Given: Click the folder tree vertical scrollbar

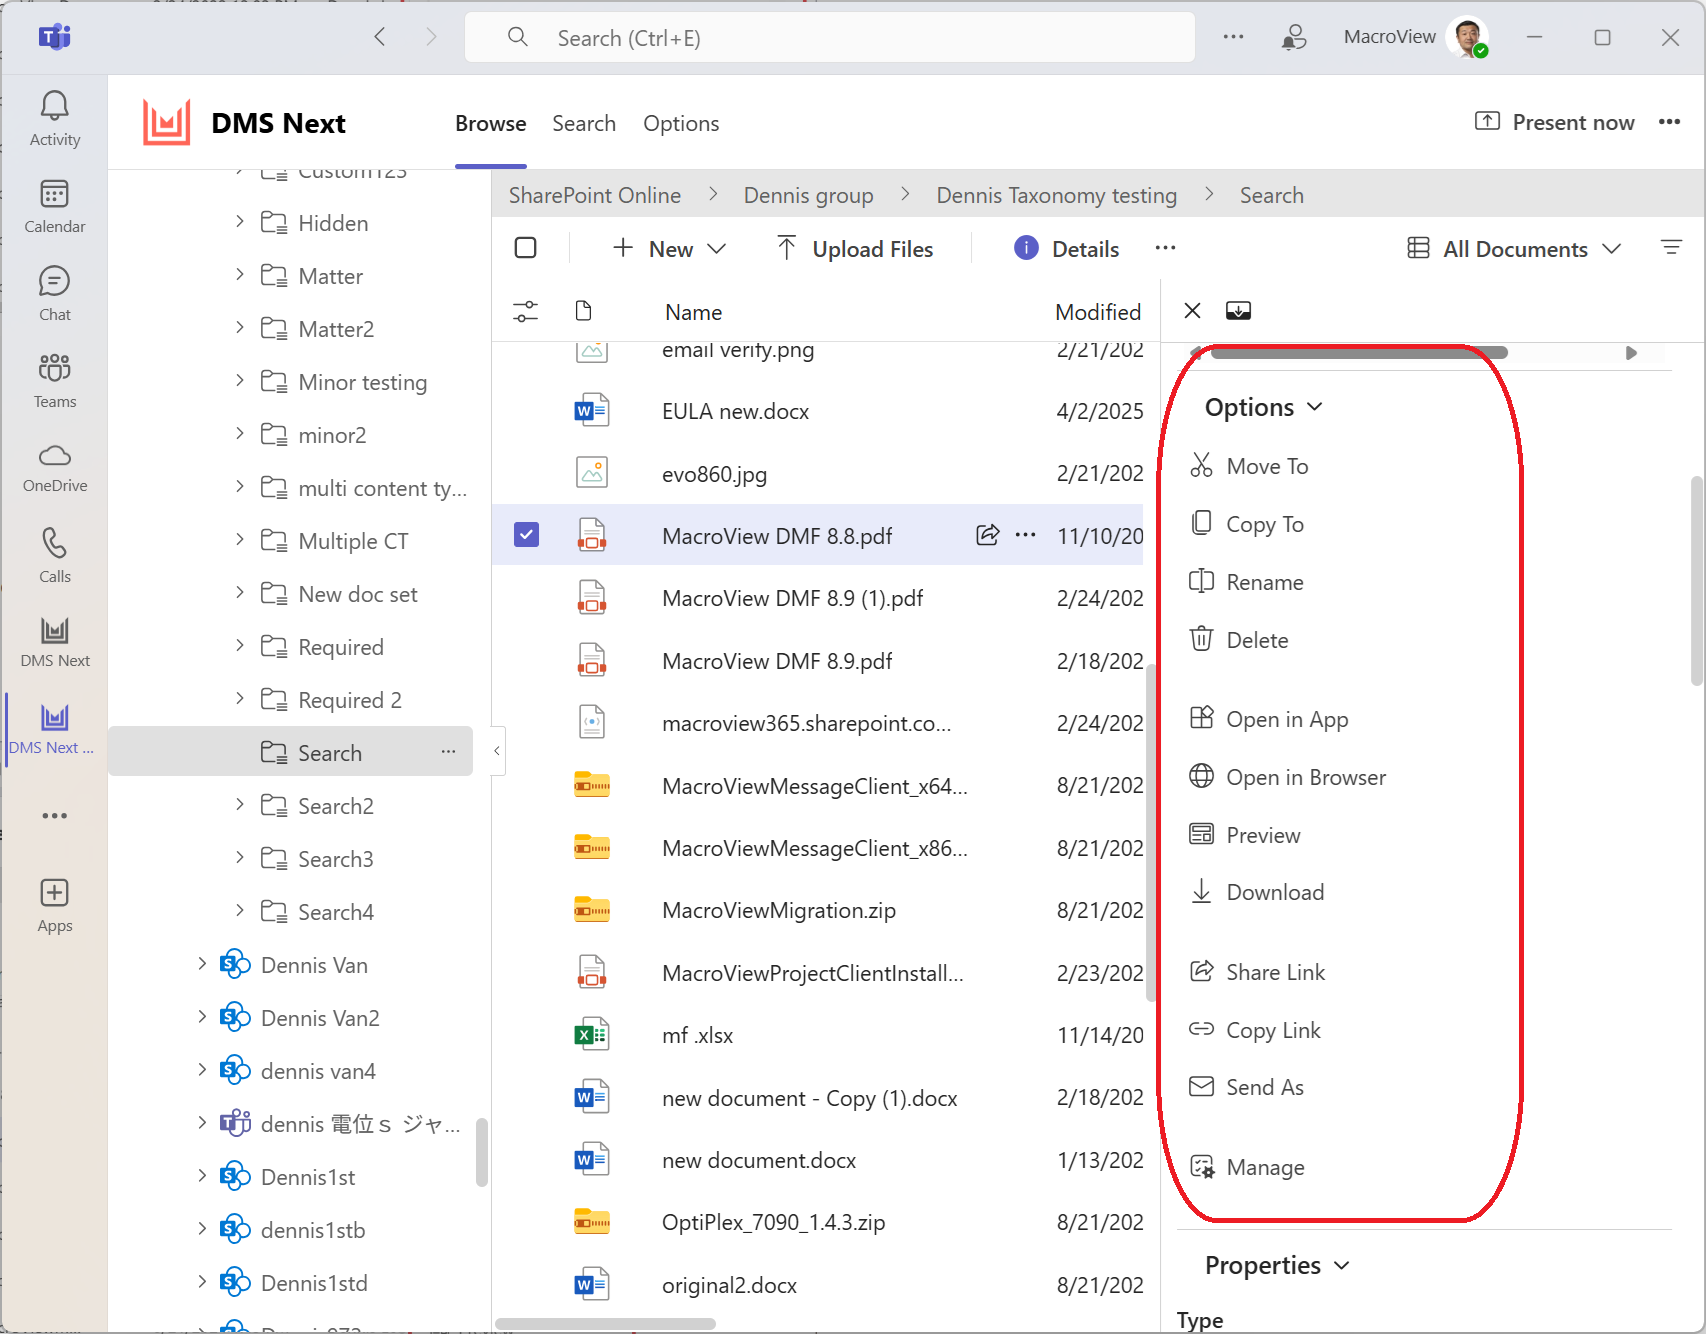Looking at the screenshot, I should tap(481, 1152).
